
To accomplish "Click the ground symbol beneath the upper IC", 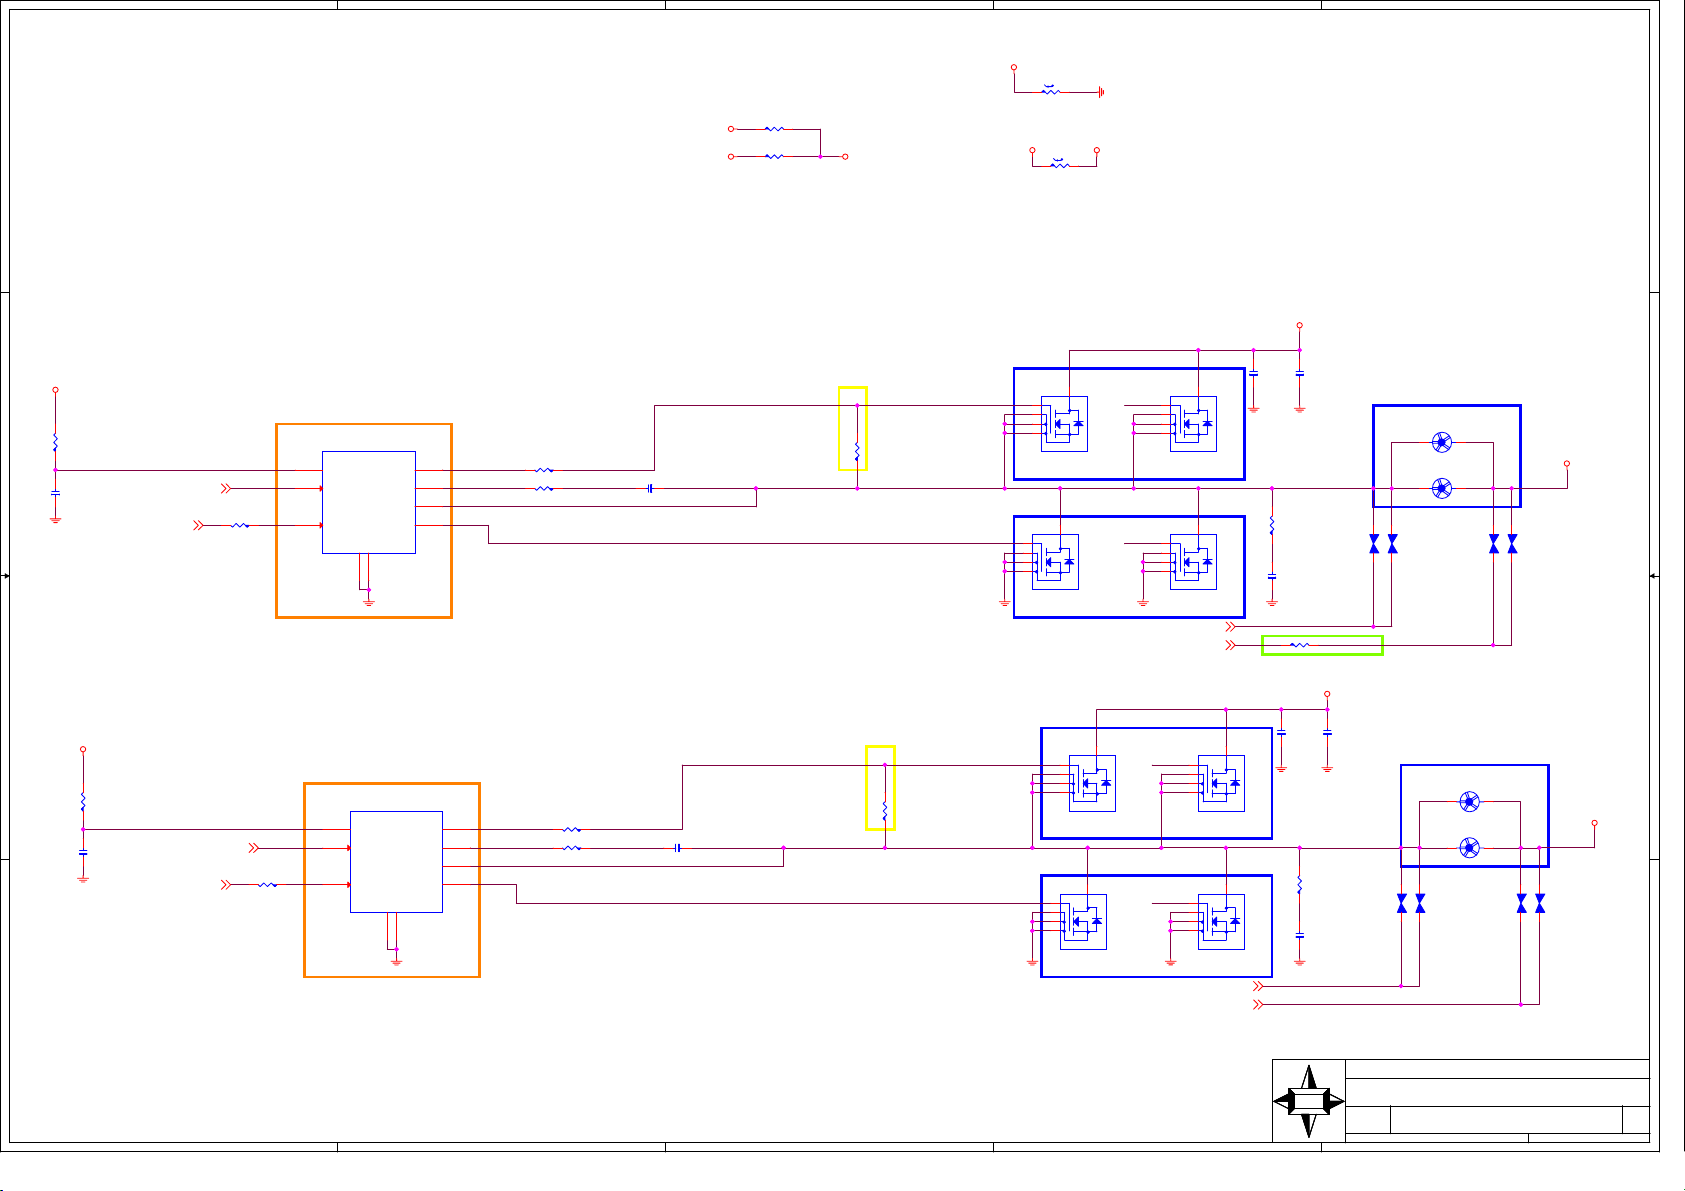I will pos(369,602).
